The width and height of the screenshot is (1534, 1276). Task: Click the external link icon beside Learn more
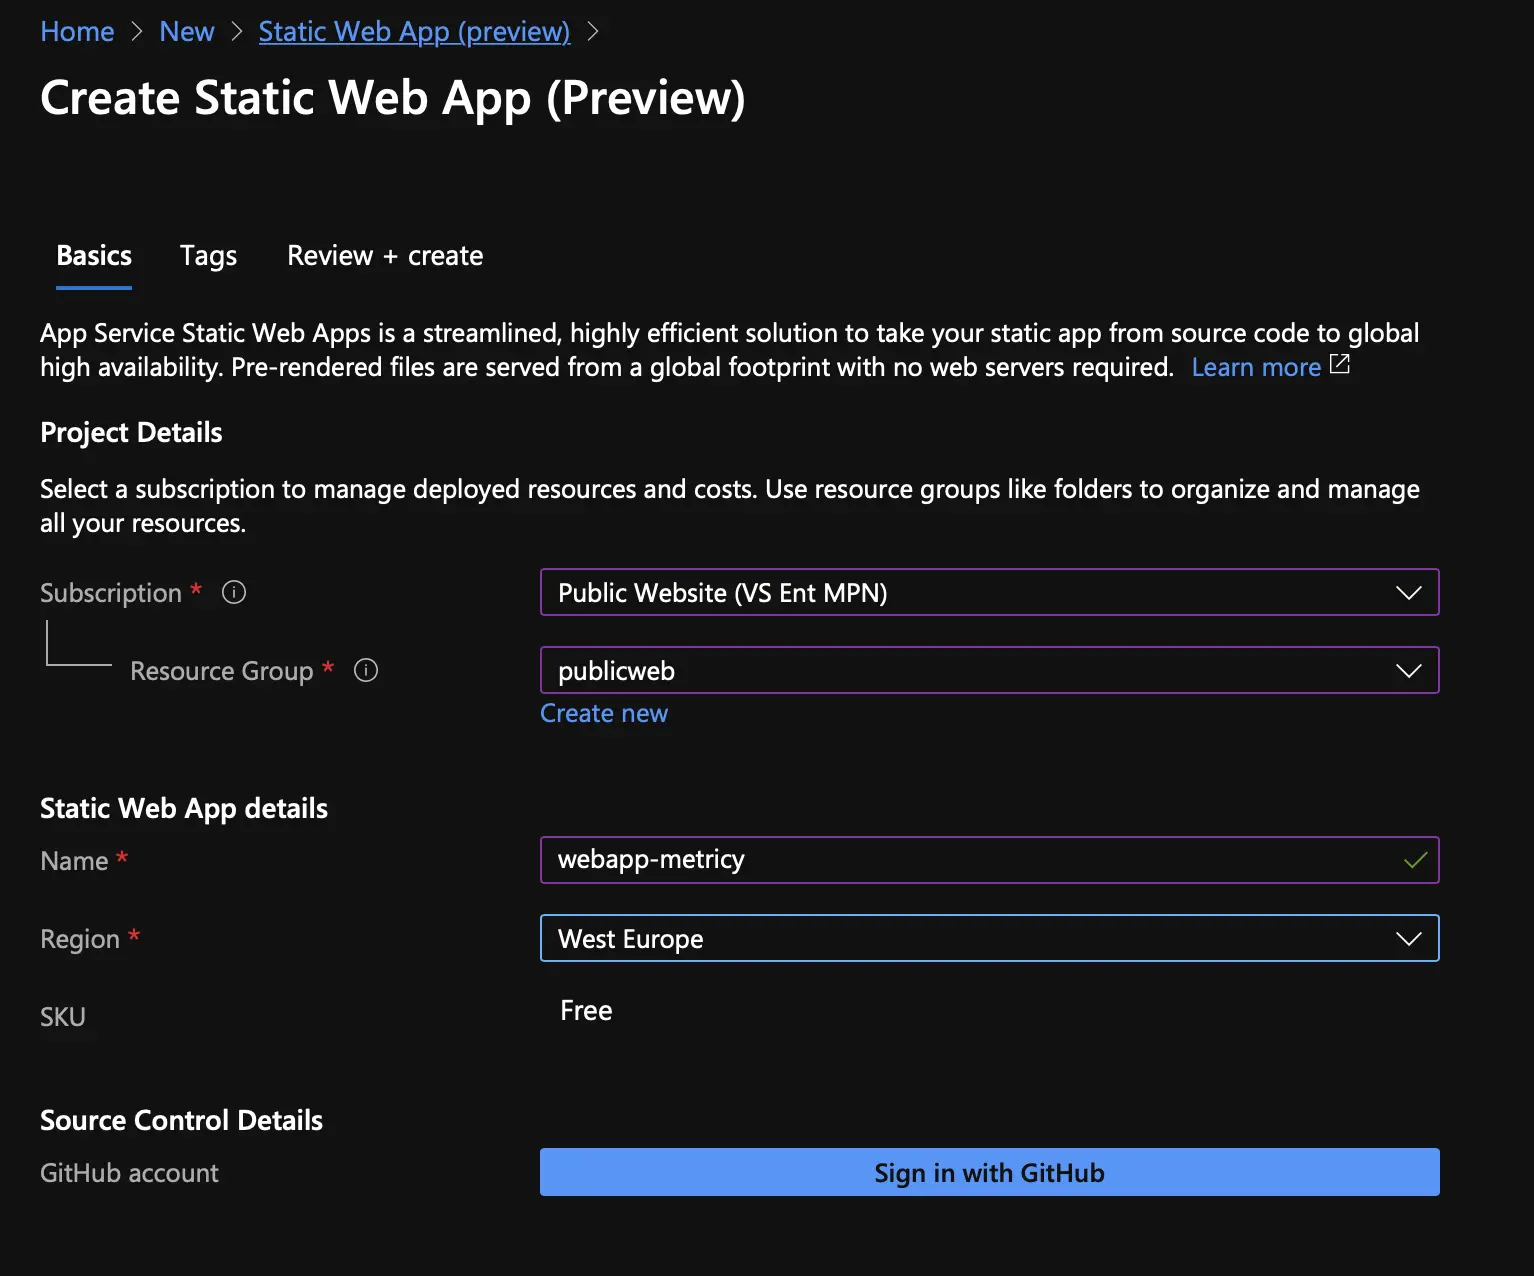(1340, 365)
